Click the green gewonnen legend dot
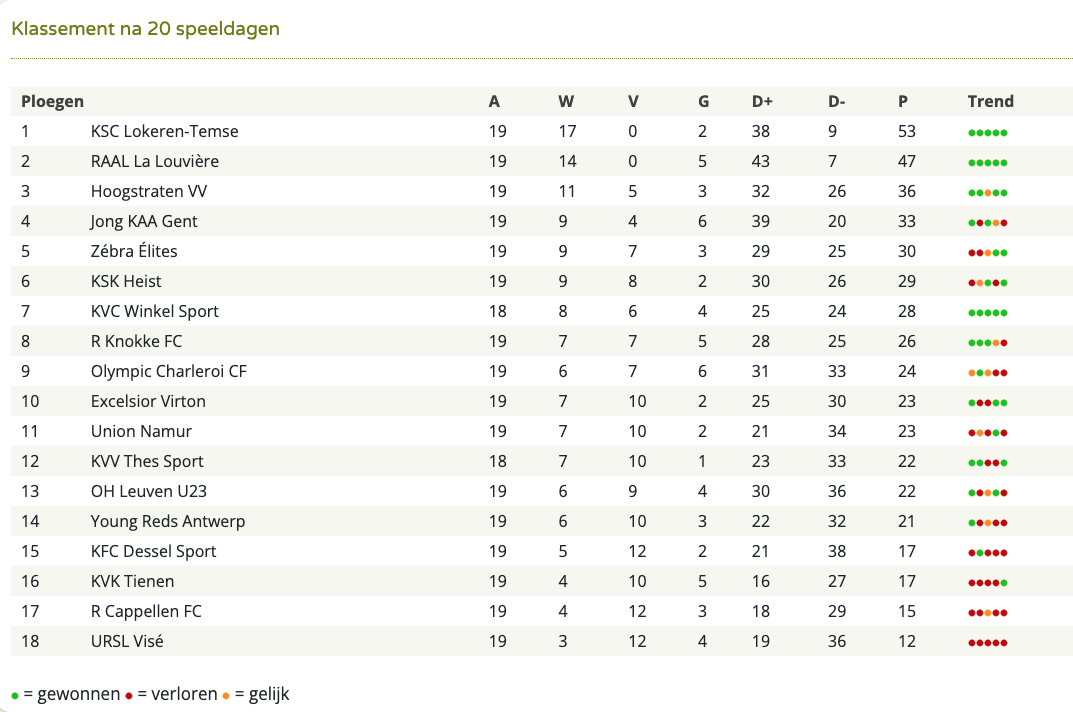The height and width of the screenshot is (712, 1073). 15,696
